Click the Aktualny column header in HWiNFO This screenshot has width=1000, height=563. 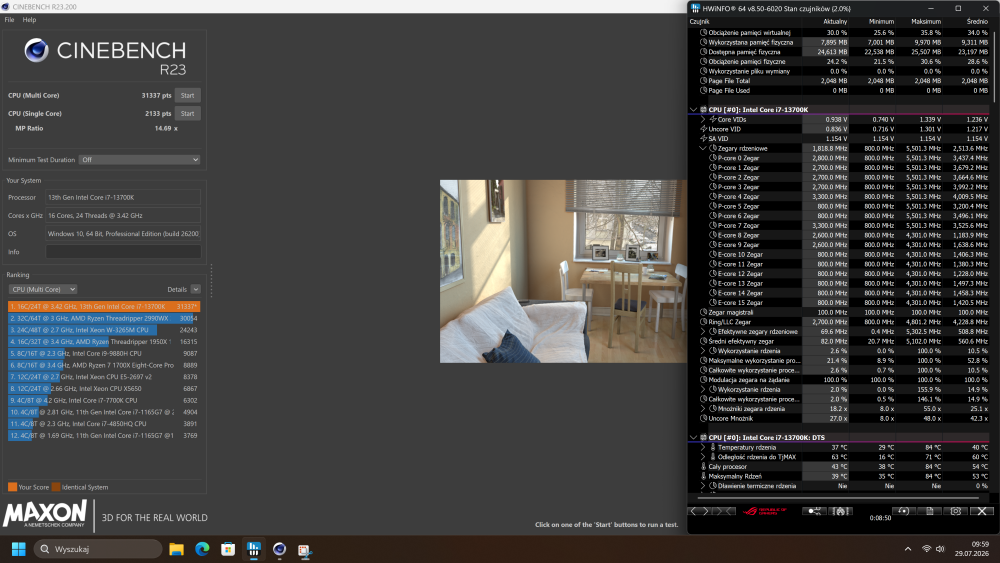(835, 22)
